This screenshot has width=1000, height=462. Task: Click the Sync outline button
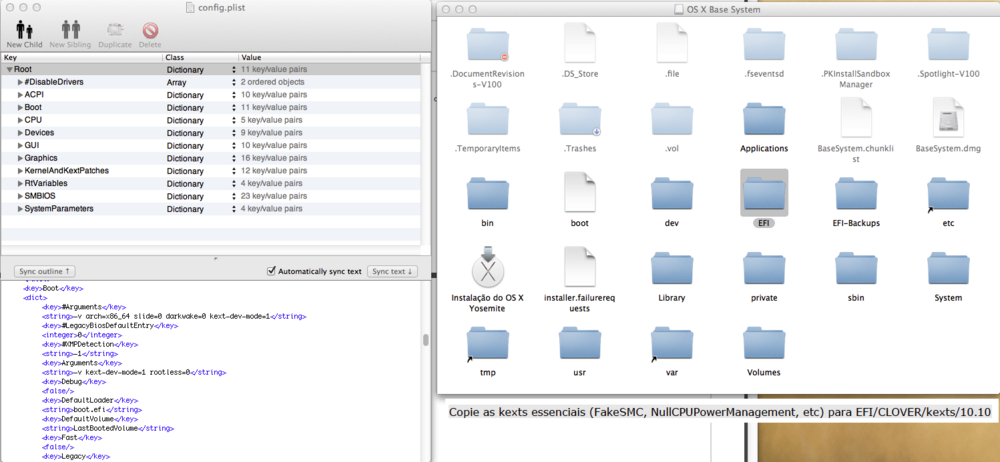pos(44,271)
